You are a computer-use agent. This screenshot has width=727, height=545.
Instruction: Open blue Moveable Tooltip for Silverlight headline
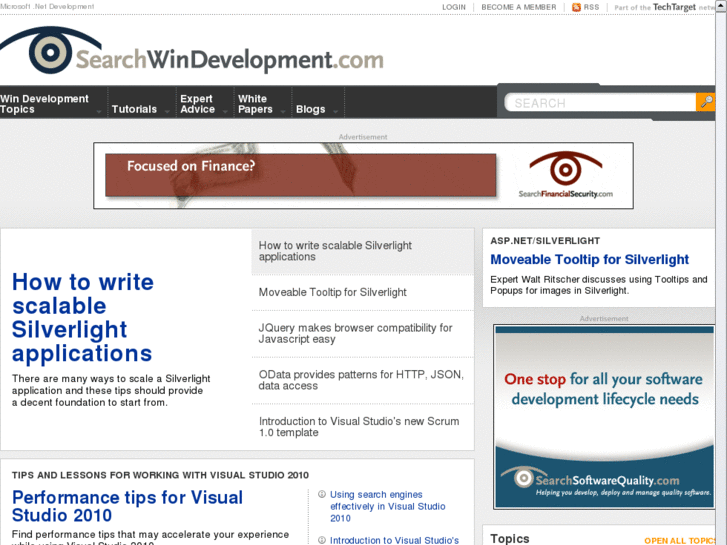click(x=589, y=259)
